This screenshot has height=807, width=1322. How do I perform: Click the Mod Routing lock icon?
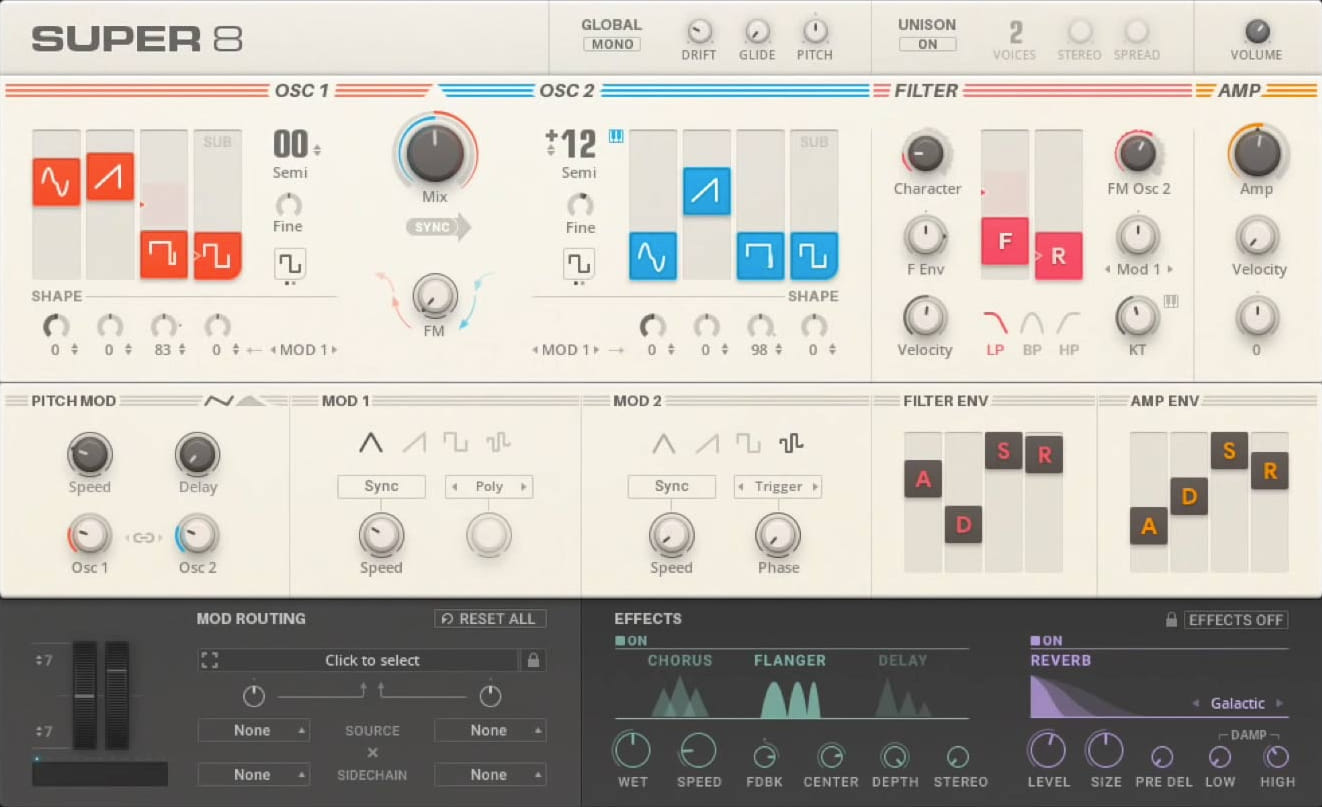point(533,660)
